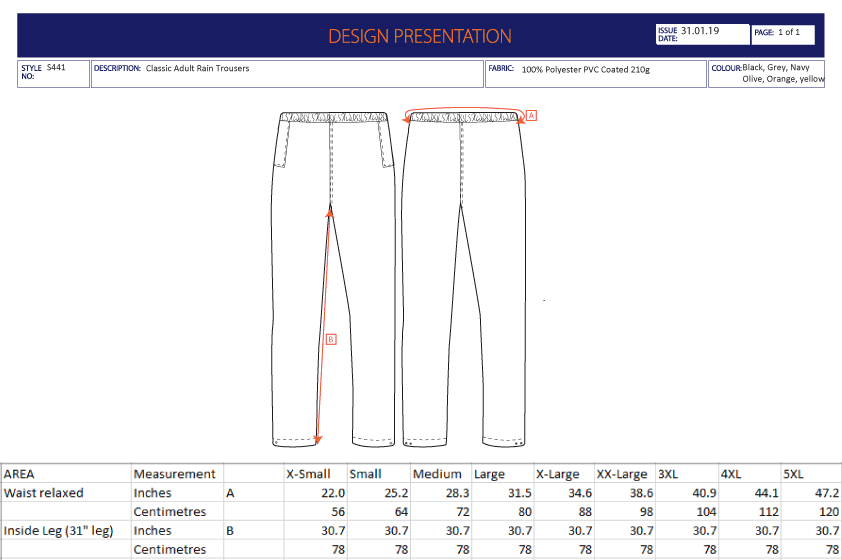Screen dimensions: 842x560
Task: Select the Small column header
Action: point(365,474)
